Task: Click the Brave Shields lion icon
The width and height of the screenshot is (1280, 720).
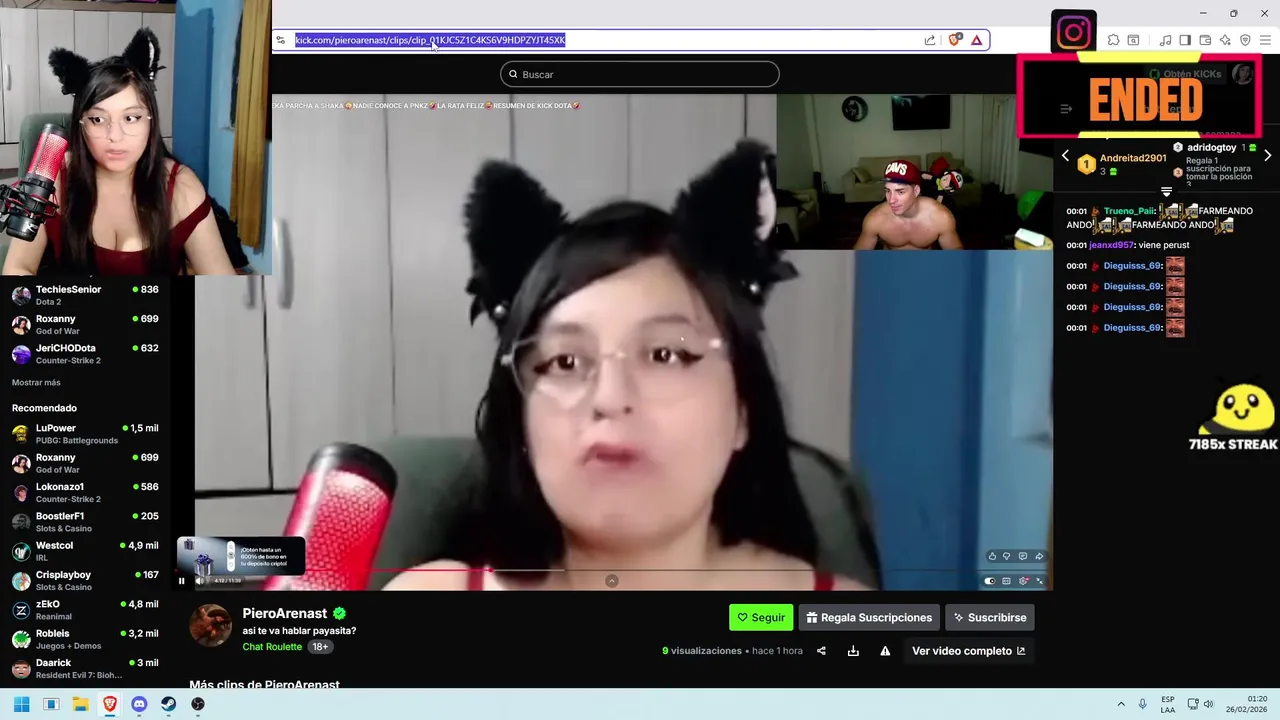Action: tap(954, 40)
